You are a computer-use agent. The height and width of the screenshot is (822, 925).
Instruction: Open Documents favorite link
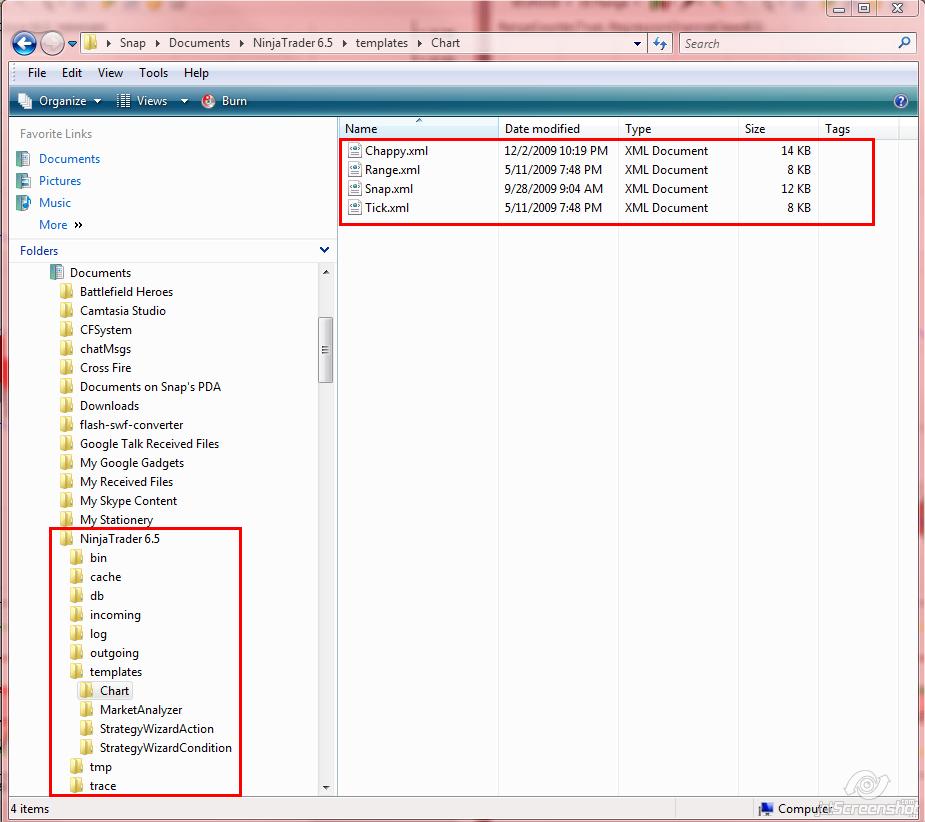(69, 159)
